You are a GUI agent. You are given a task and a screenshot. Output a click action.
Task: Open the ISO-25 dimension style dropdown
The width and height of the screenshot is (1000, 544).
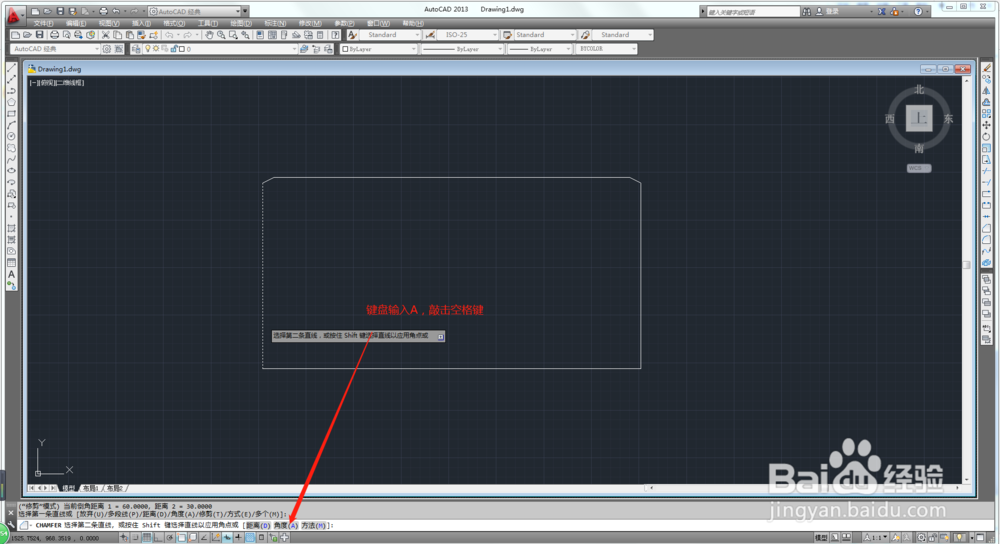(x=467, y=35)
